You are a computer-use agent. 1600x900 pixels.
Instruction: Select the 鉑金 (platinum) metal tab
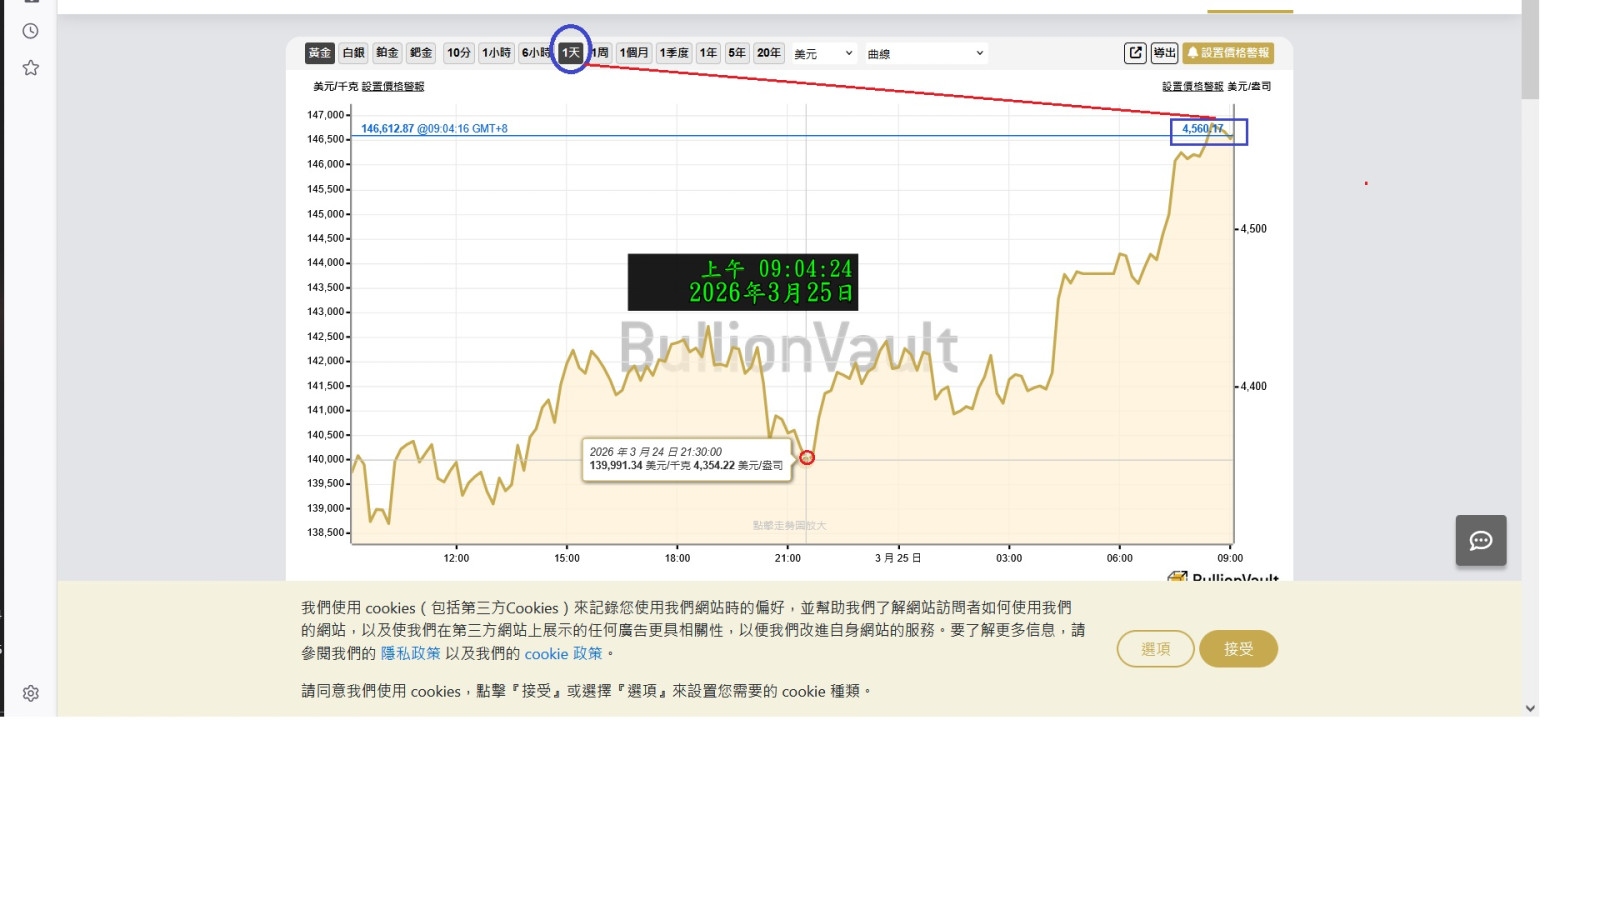click(388, 53)
